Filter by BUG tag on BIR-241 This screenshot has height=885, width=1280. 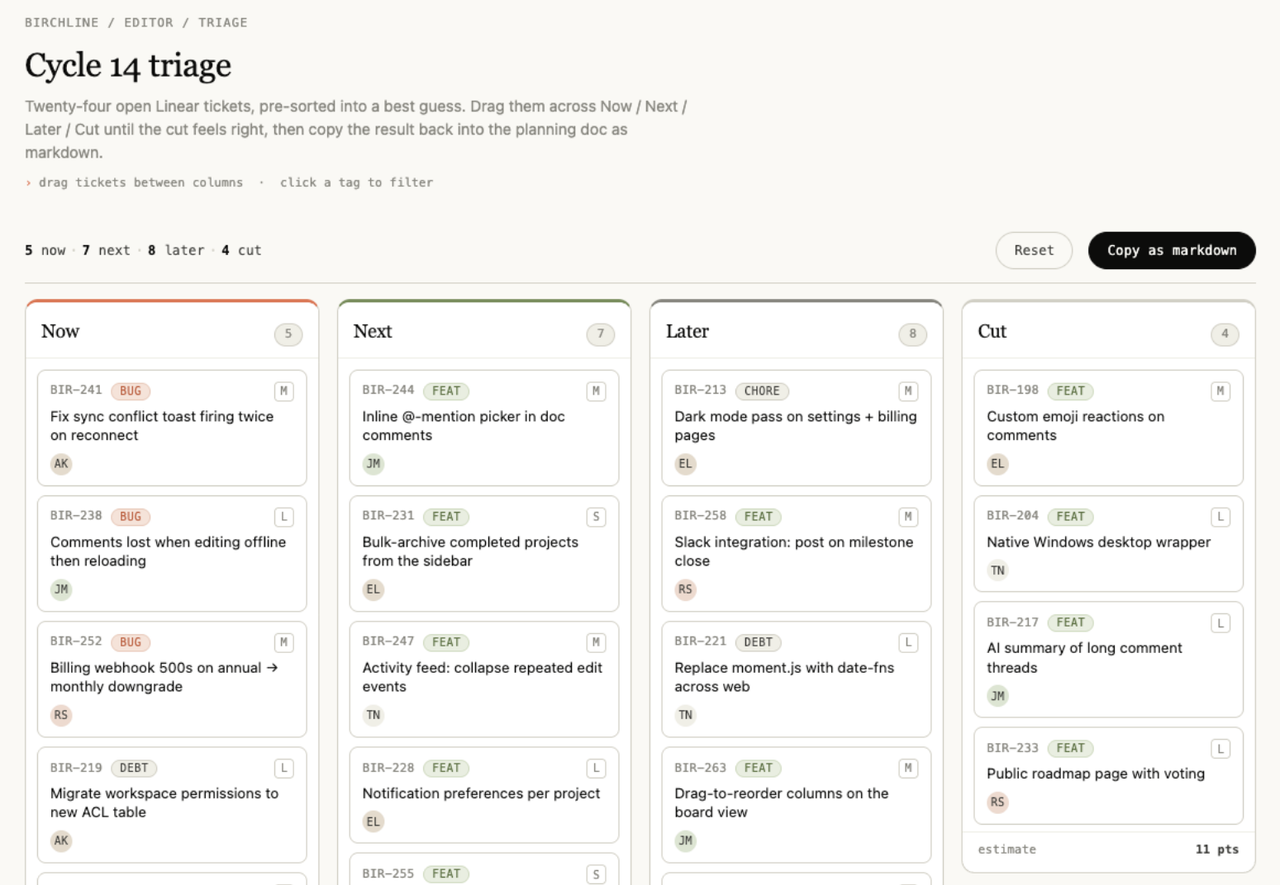point(130,391)
